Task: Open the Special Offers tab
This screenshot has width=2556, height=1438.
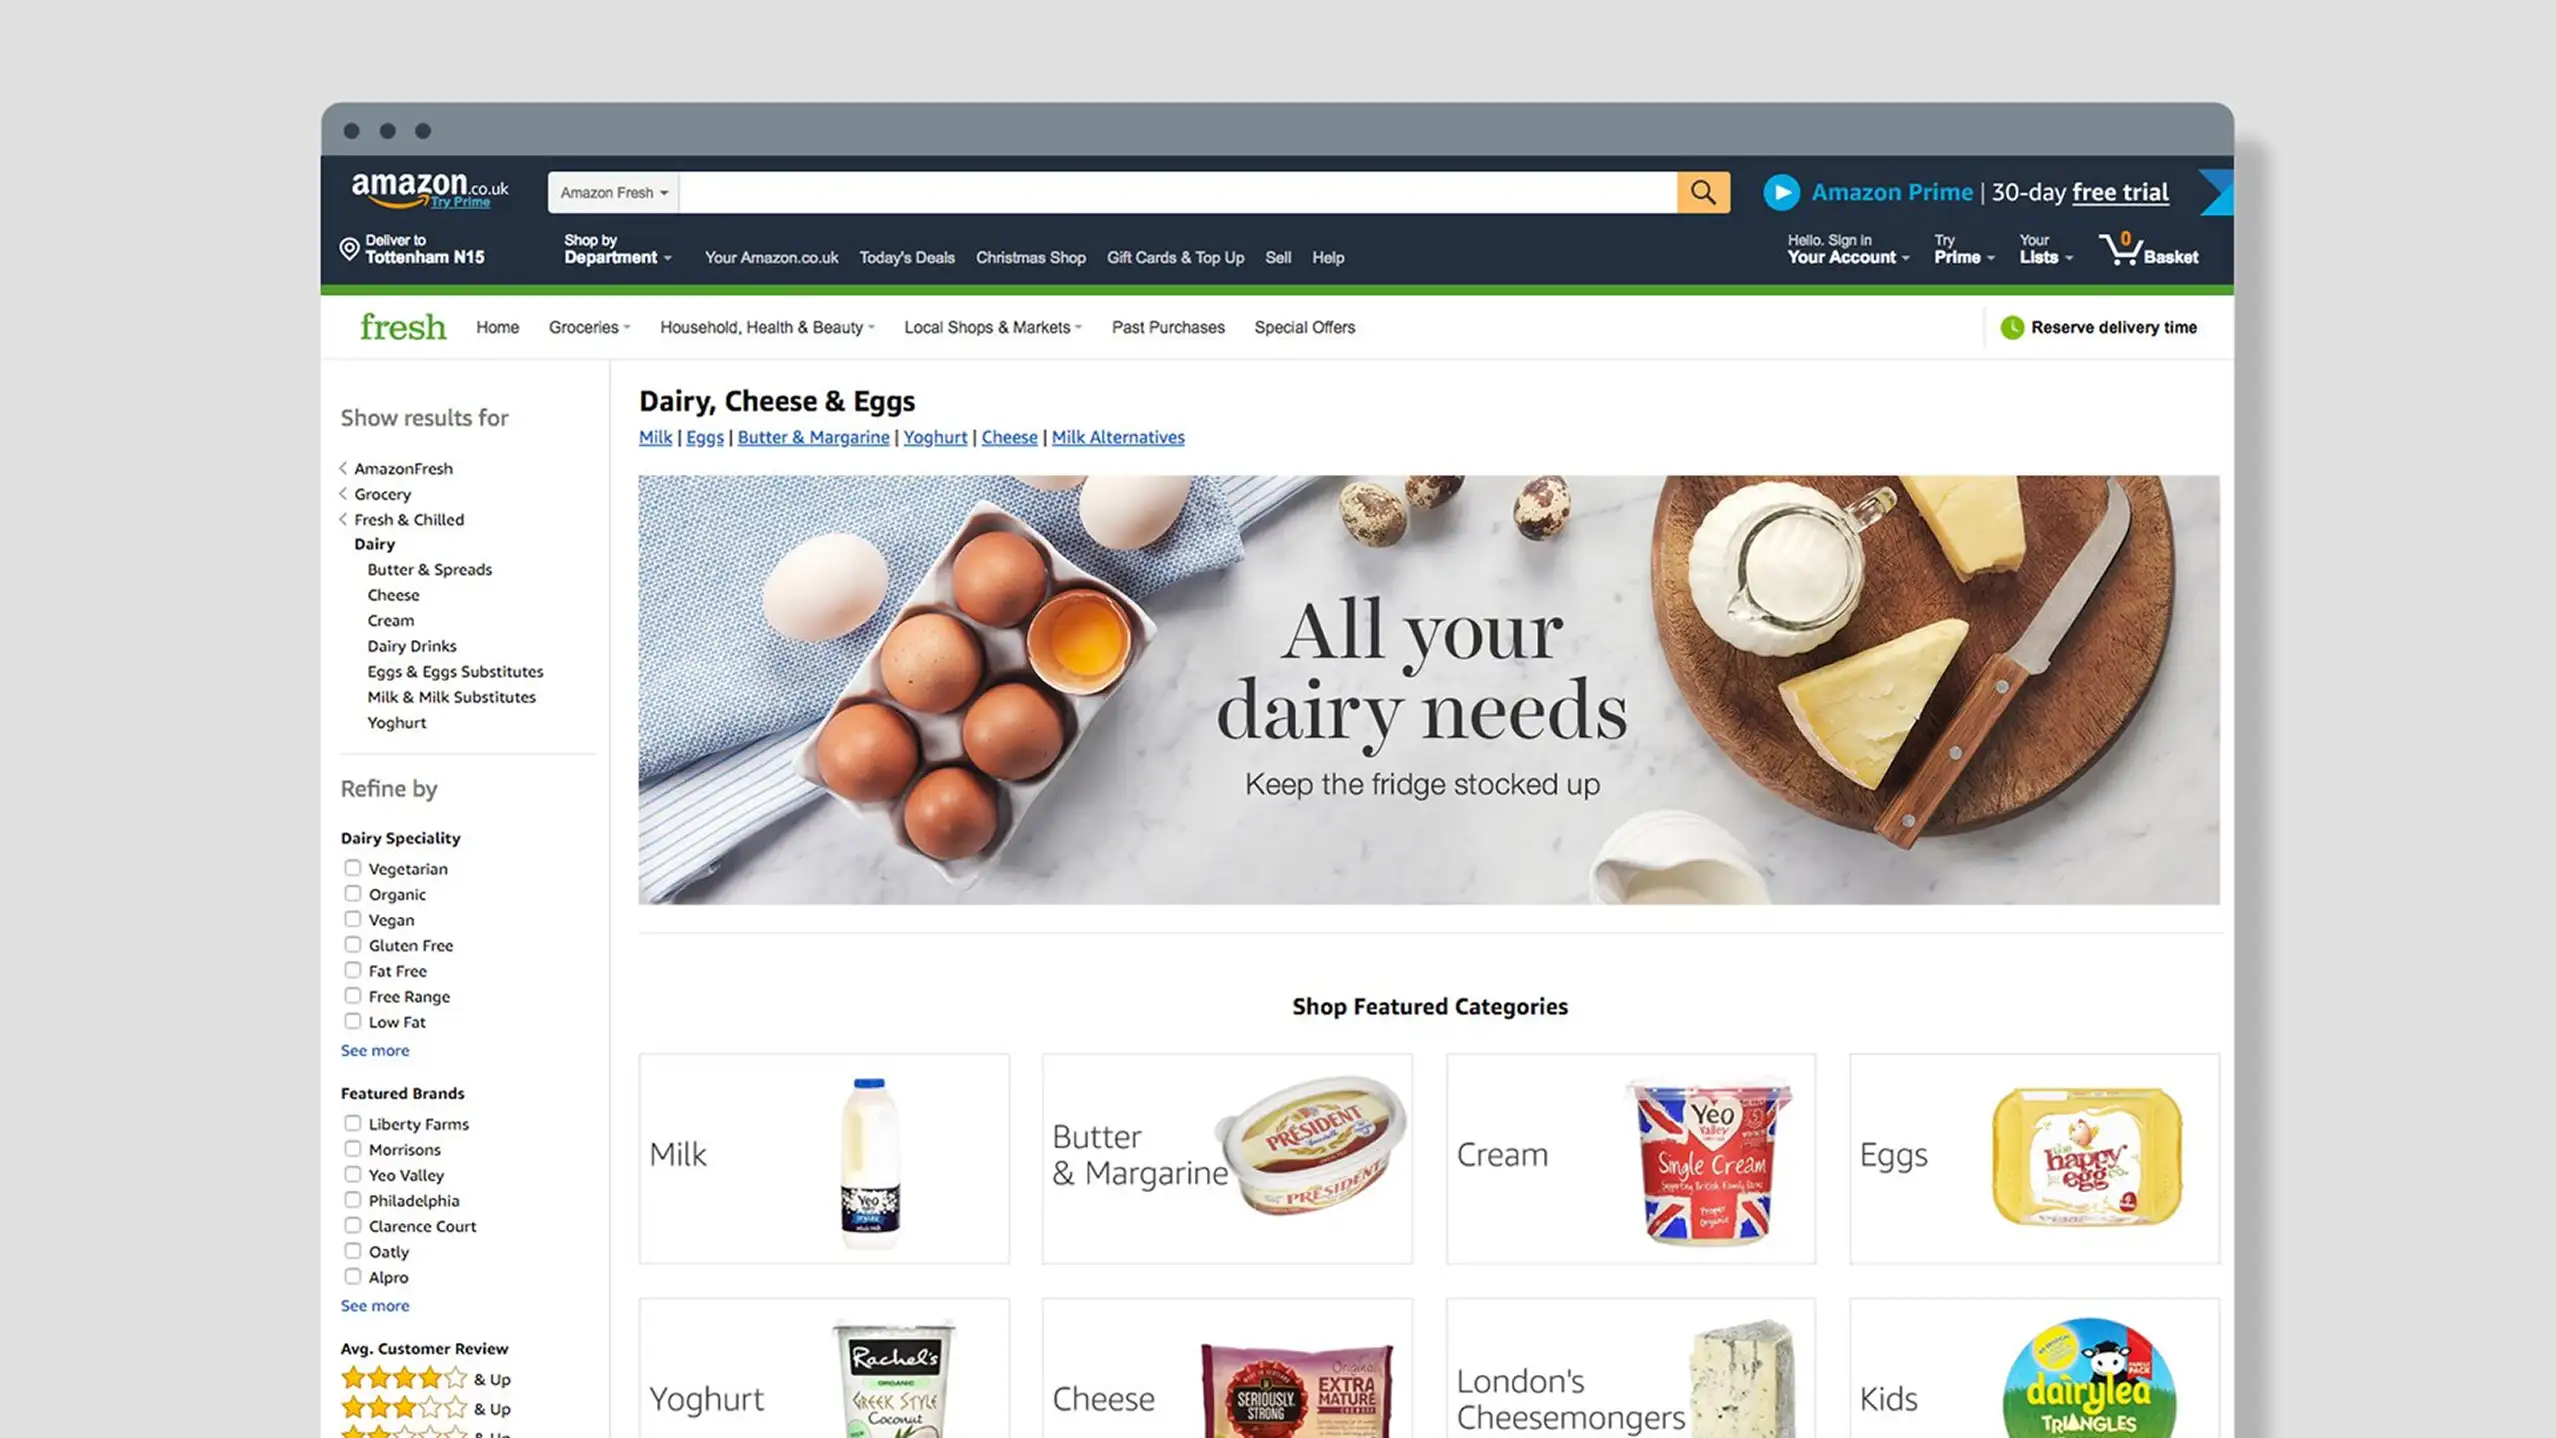Action: [1304, 327]
